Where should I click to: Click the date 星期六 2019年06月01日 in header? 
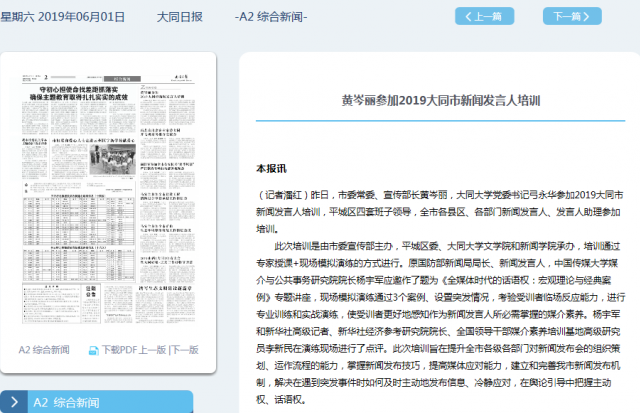[63, 17]
